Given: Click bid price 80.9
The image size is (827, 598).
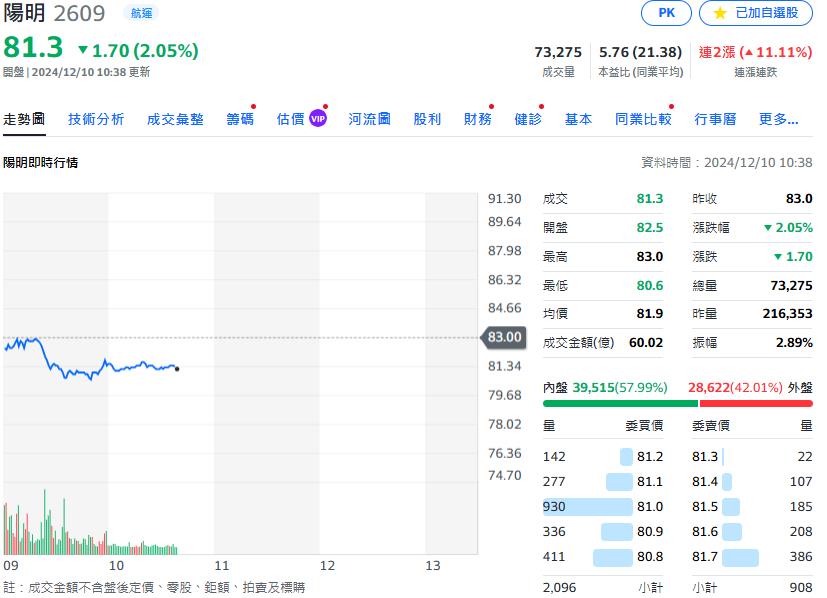Looking at the screenshot, I should [x=650, y=532].
